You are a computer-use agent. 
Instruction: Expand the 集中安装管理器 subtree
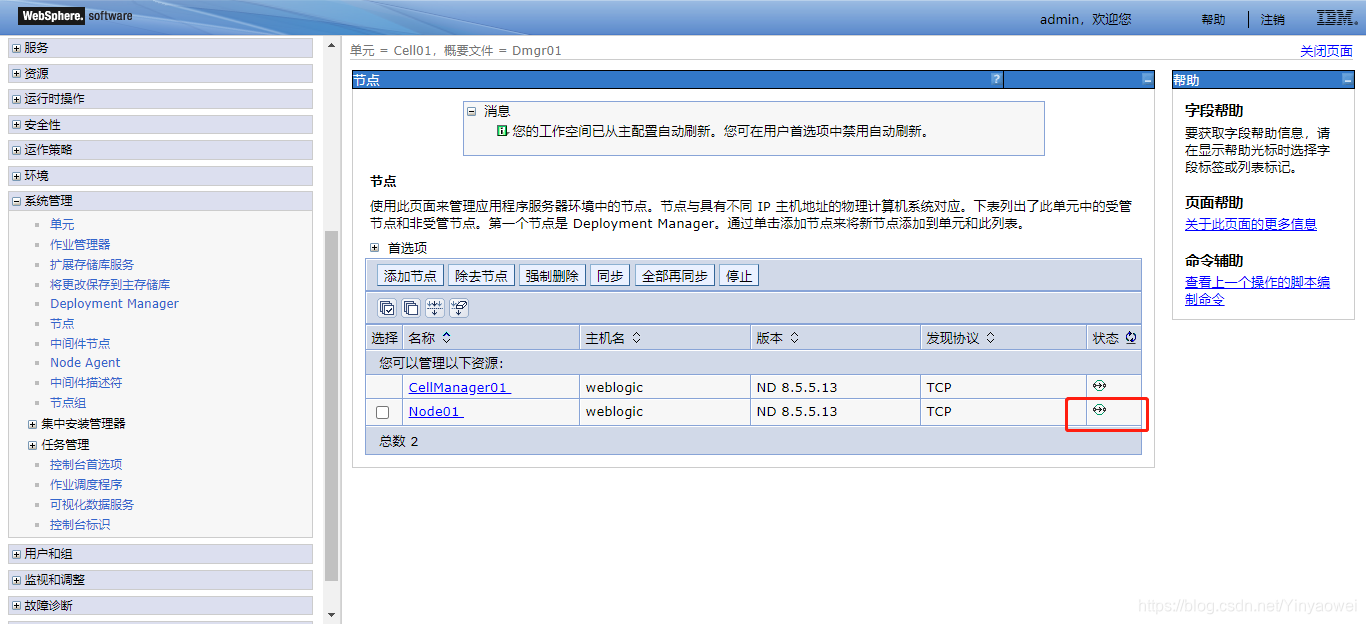33,424
